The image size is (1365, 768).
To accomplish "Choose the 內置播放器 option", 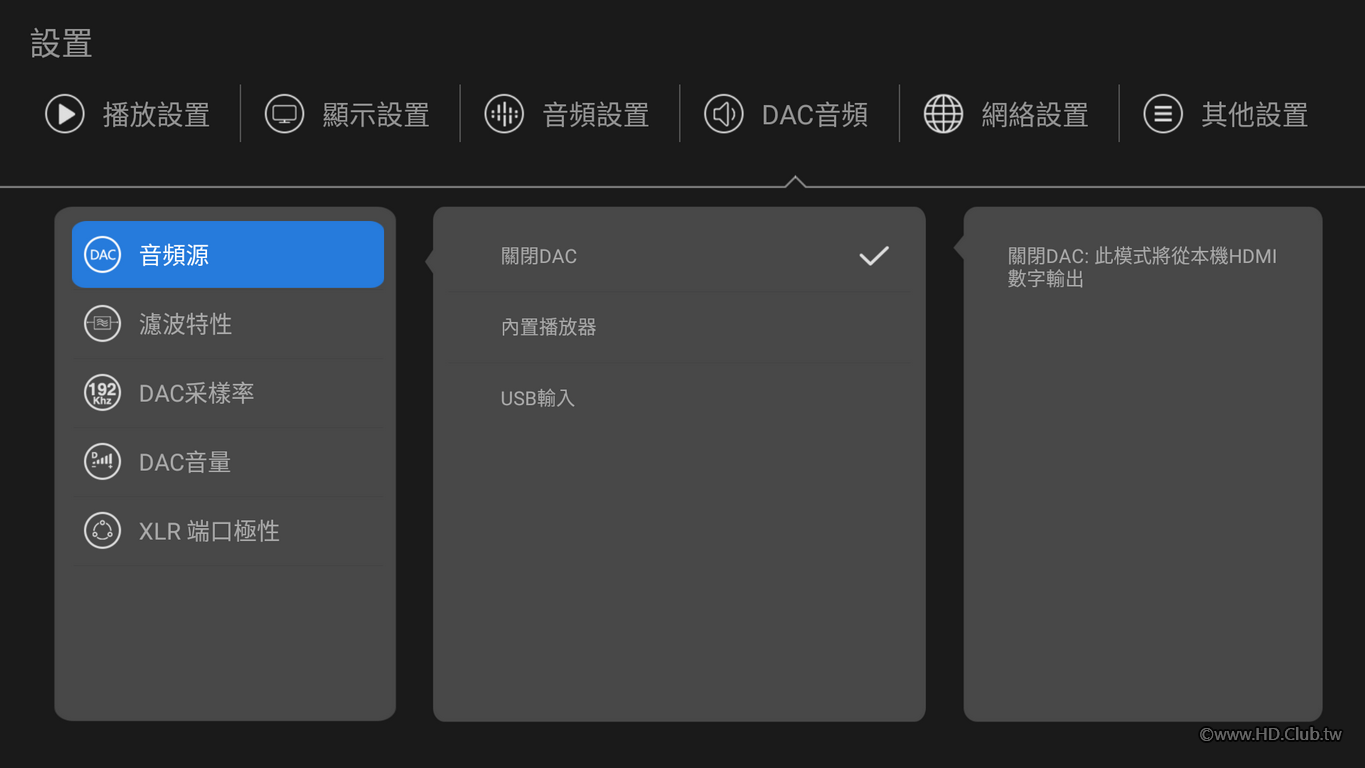I will (679, 327).
